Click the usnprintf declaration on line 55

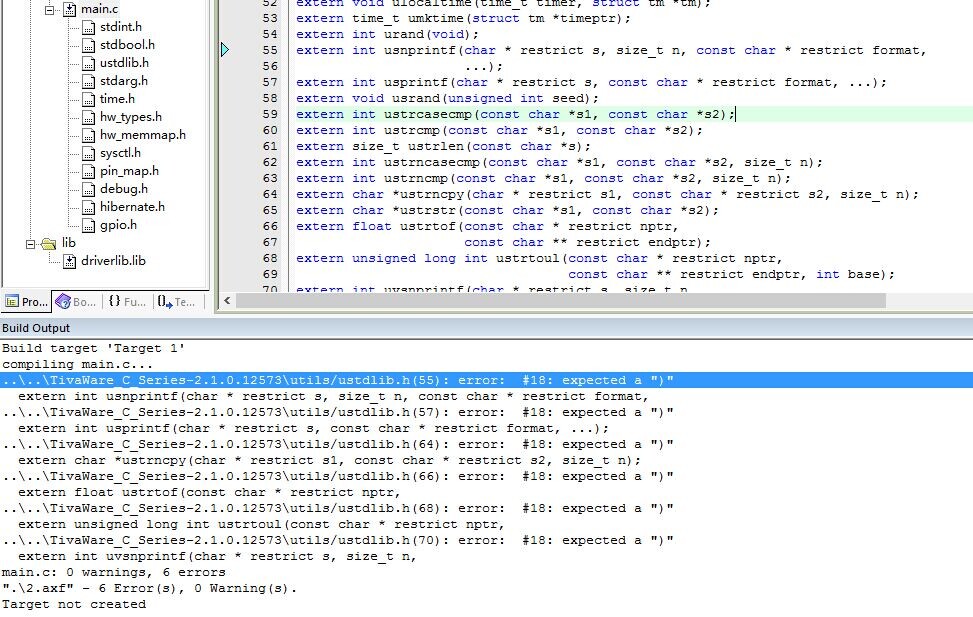pos(611,50)
